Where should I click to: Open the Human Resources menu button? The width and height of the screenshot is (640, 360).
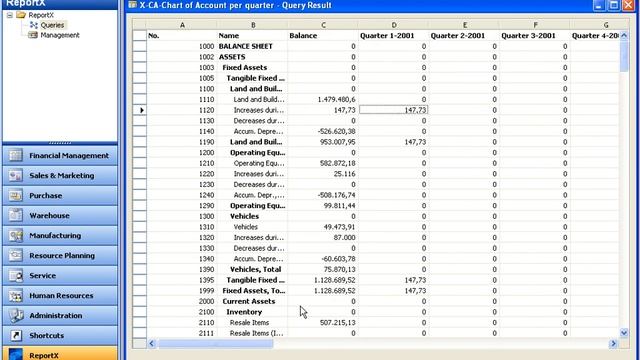point(60,296)
